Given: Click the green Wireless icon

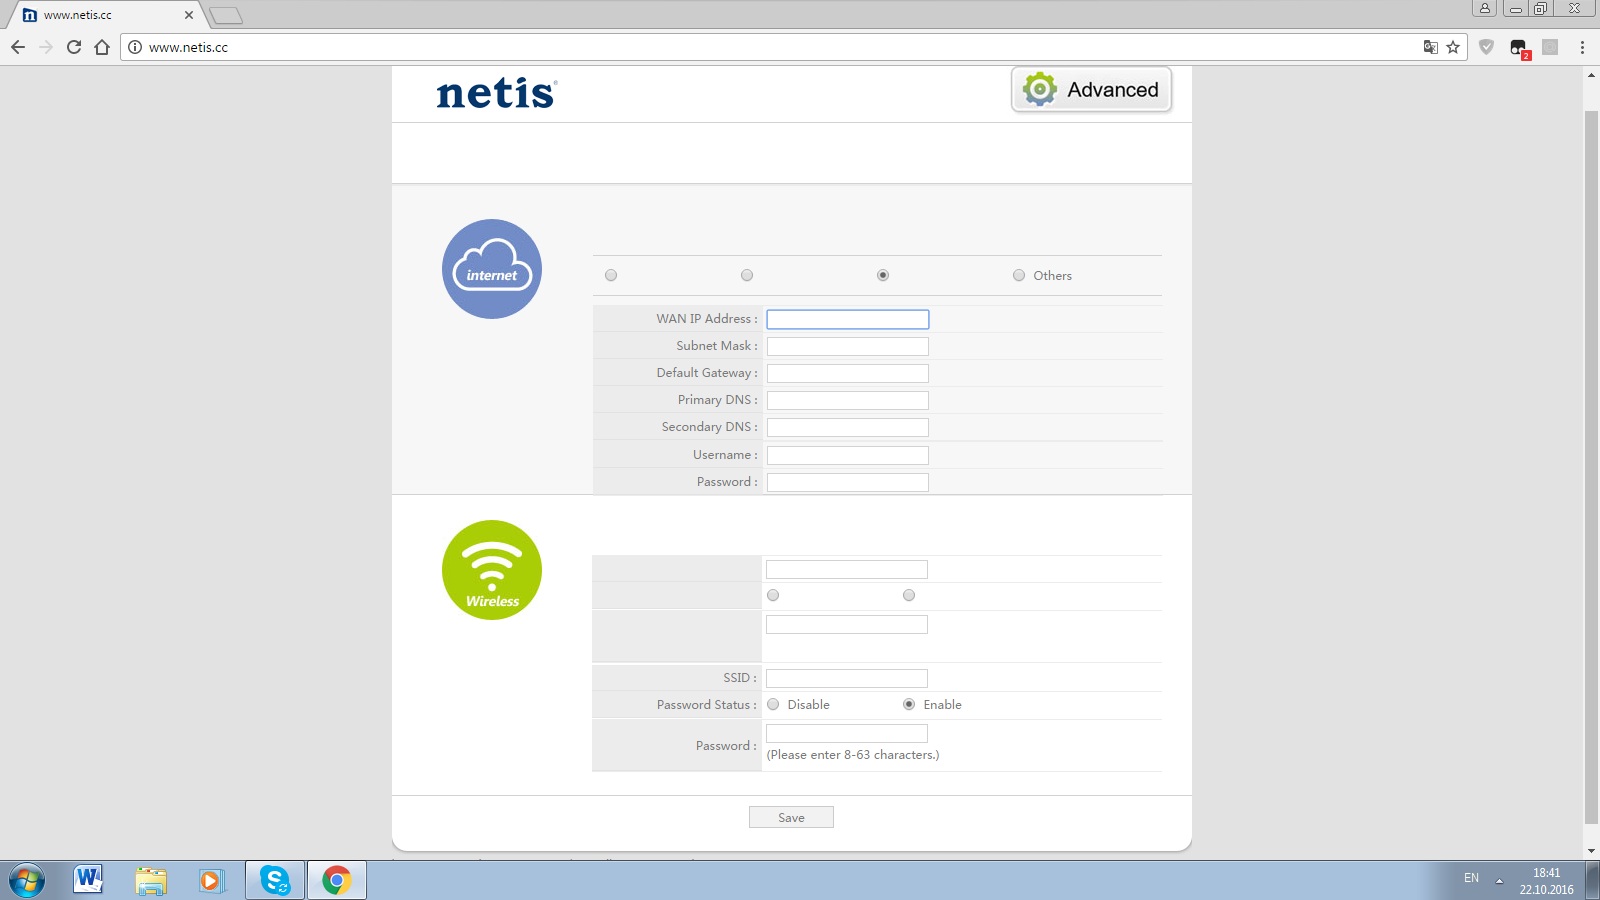Looking at the screenshot, I should [492, 570].
